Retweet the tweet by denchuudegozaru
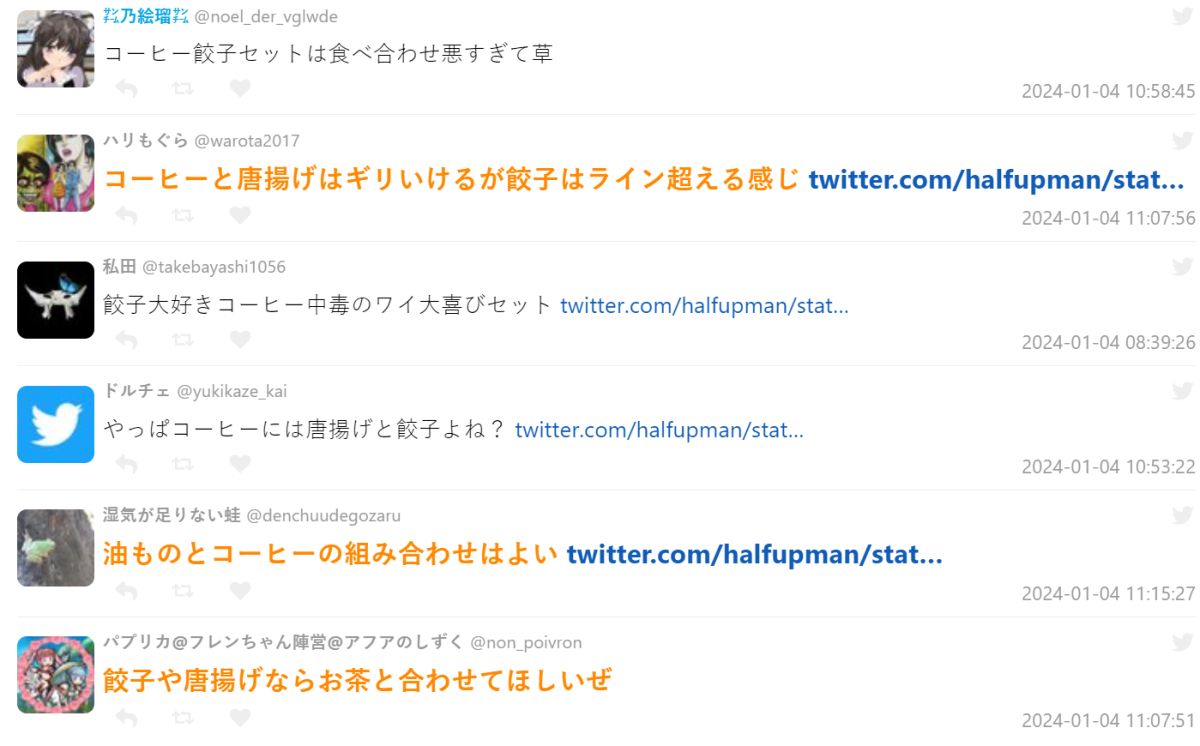 (182, 591)
